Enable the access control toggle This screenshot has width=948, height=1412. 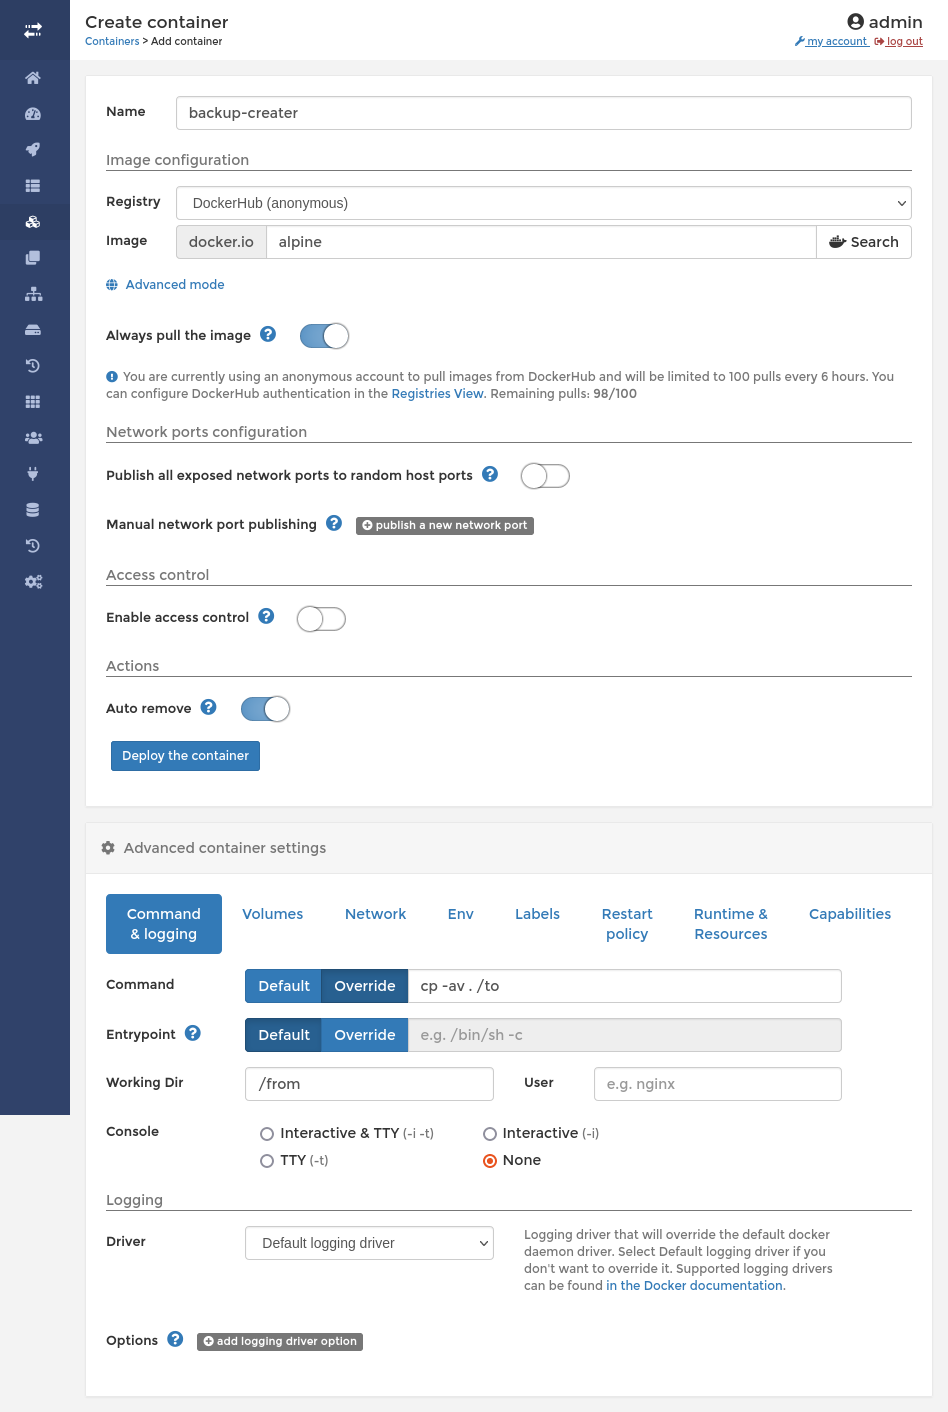click(321, 619)
